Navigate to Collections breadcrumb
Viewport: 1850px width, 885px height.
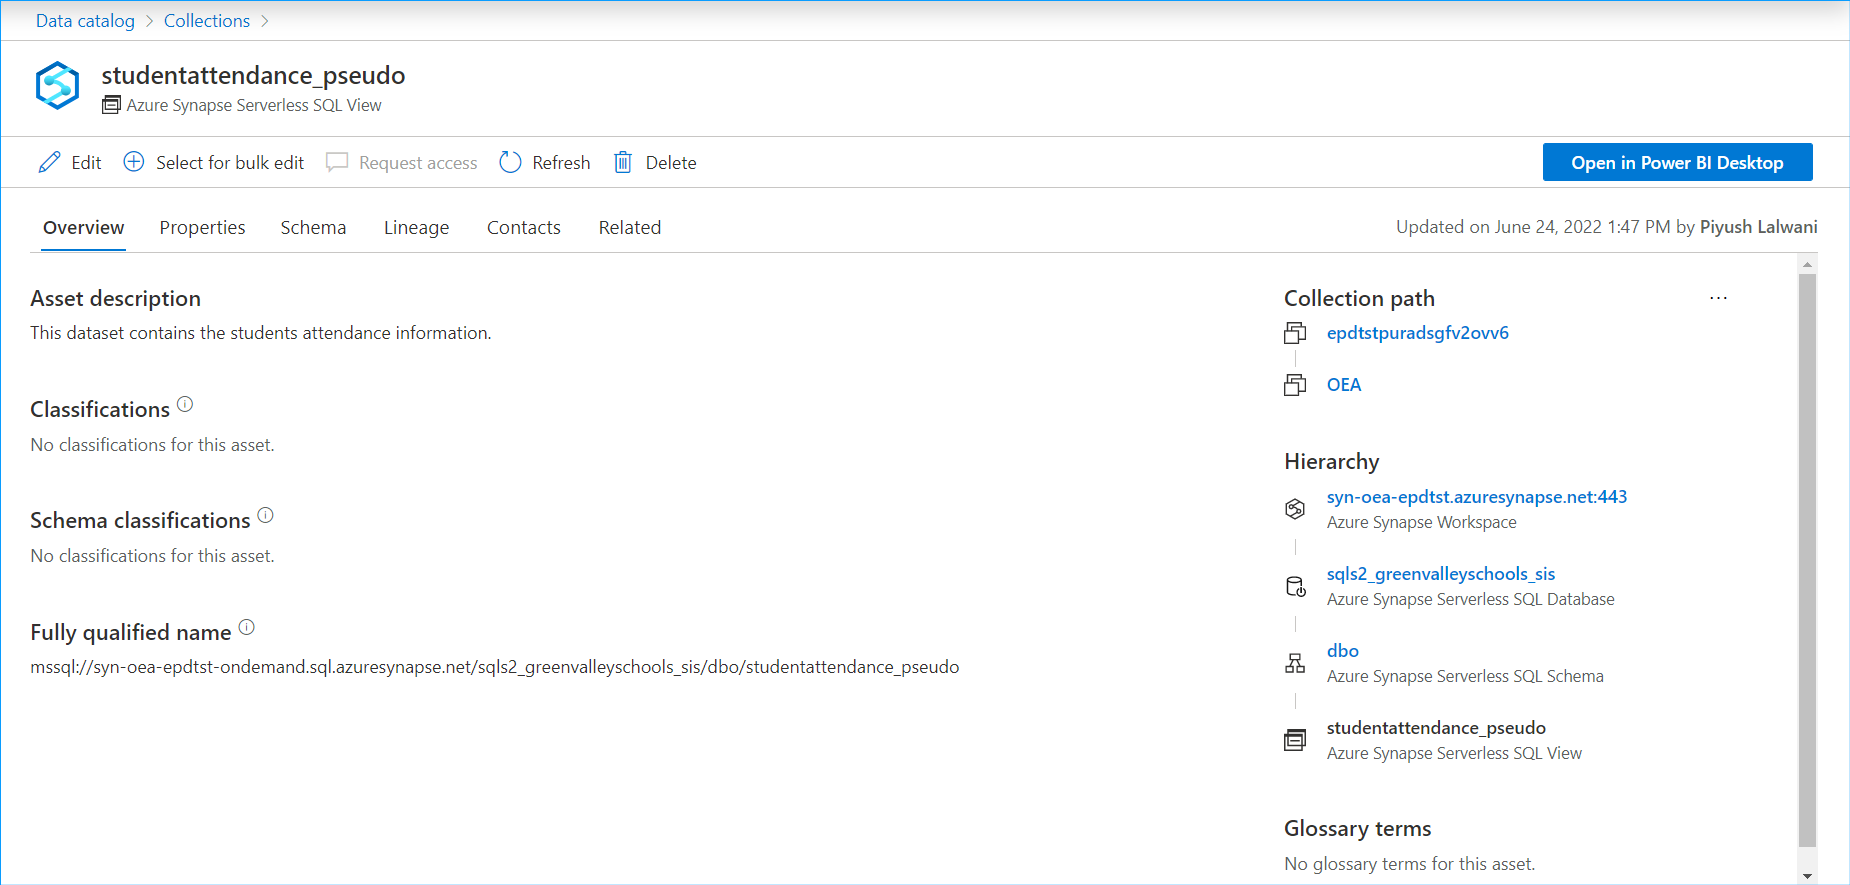[x=207, y=21]
